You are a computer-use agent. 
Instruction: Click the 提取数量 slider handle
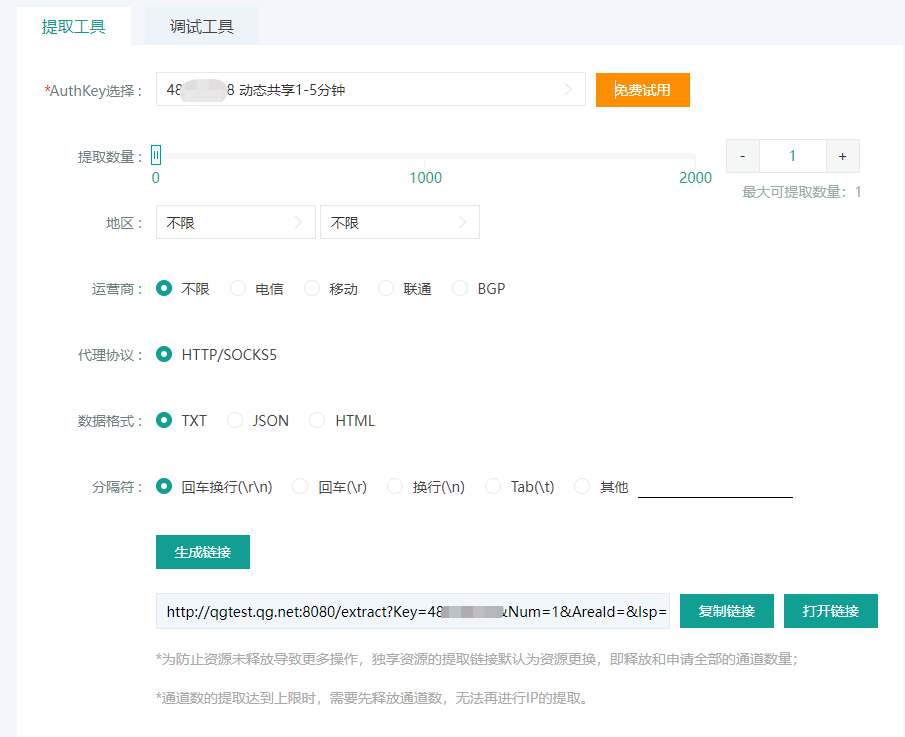tap(156, 155)
